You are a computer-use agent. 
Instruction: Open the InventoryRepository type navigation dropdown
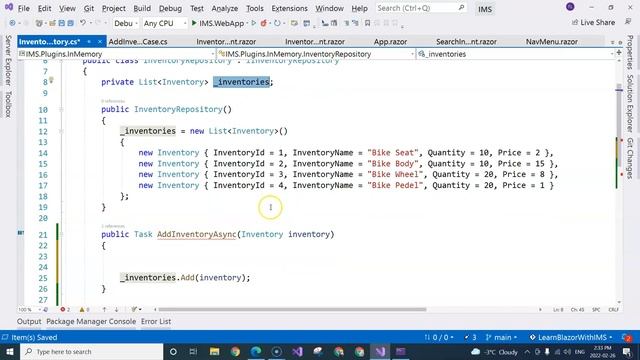(x=316, y=54)
